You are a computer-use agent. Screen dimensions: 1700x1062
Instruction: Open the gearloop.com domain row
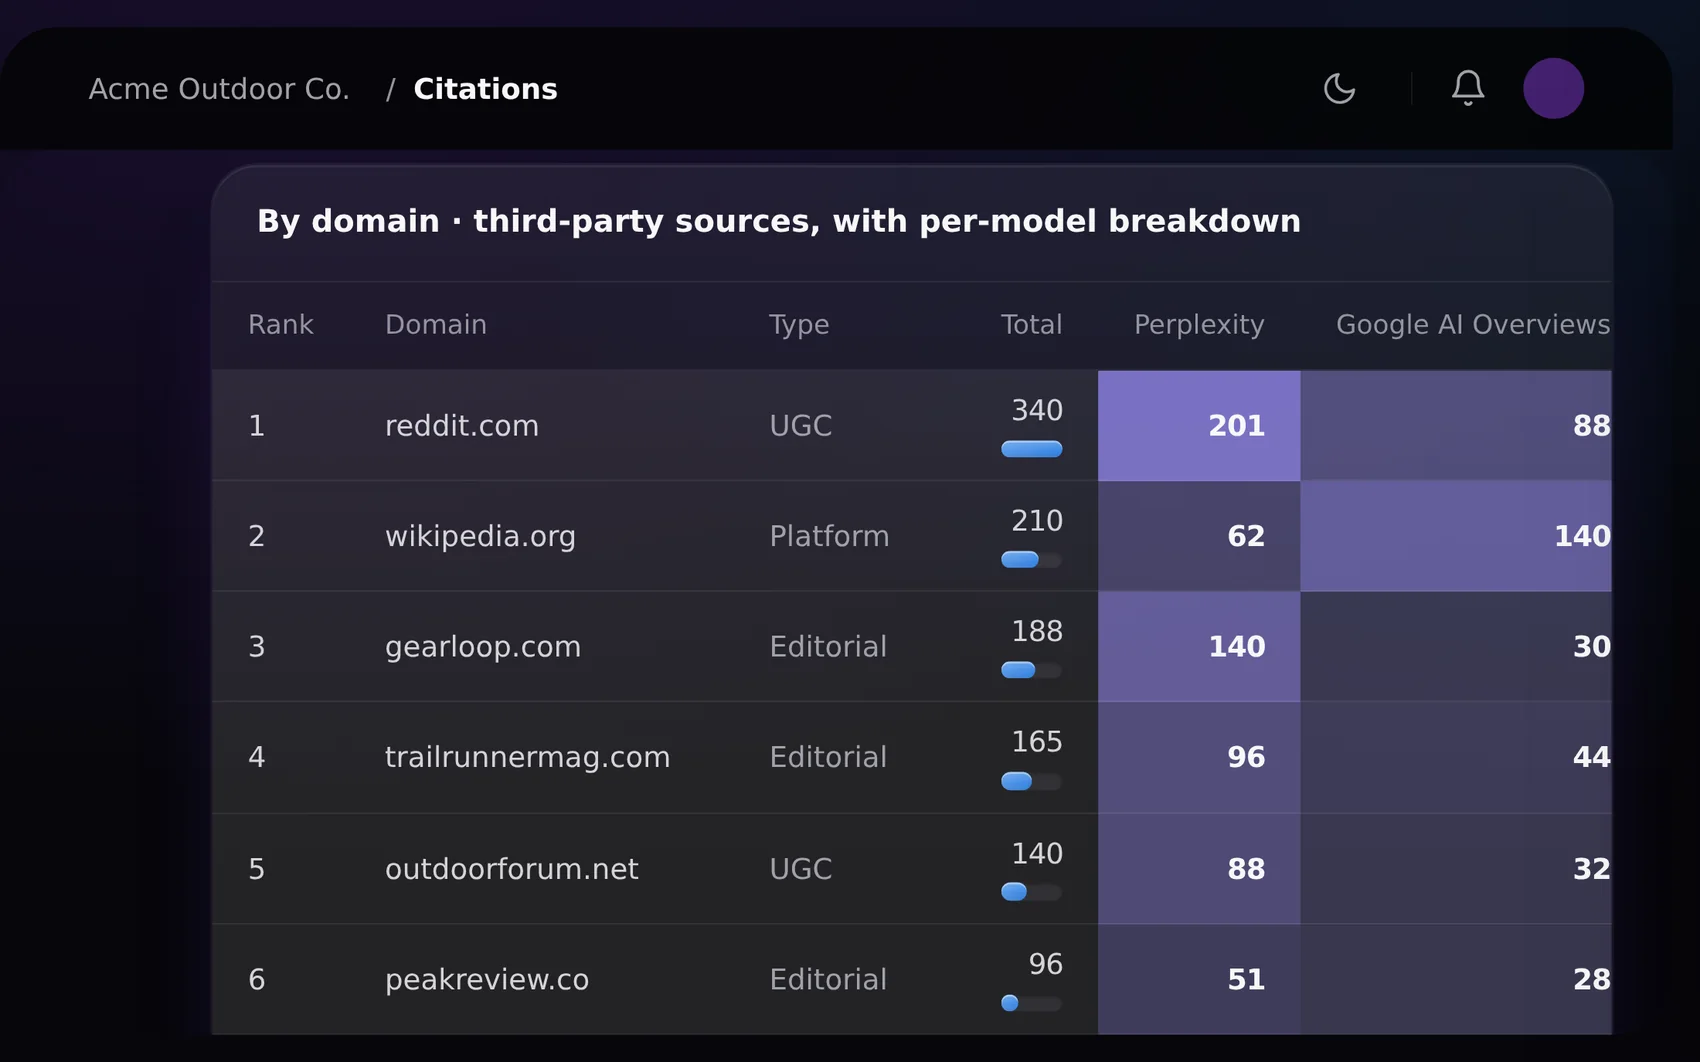tap(912, 647)
